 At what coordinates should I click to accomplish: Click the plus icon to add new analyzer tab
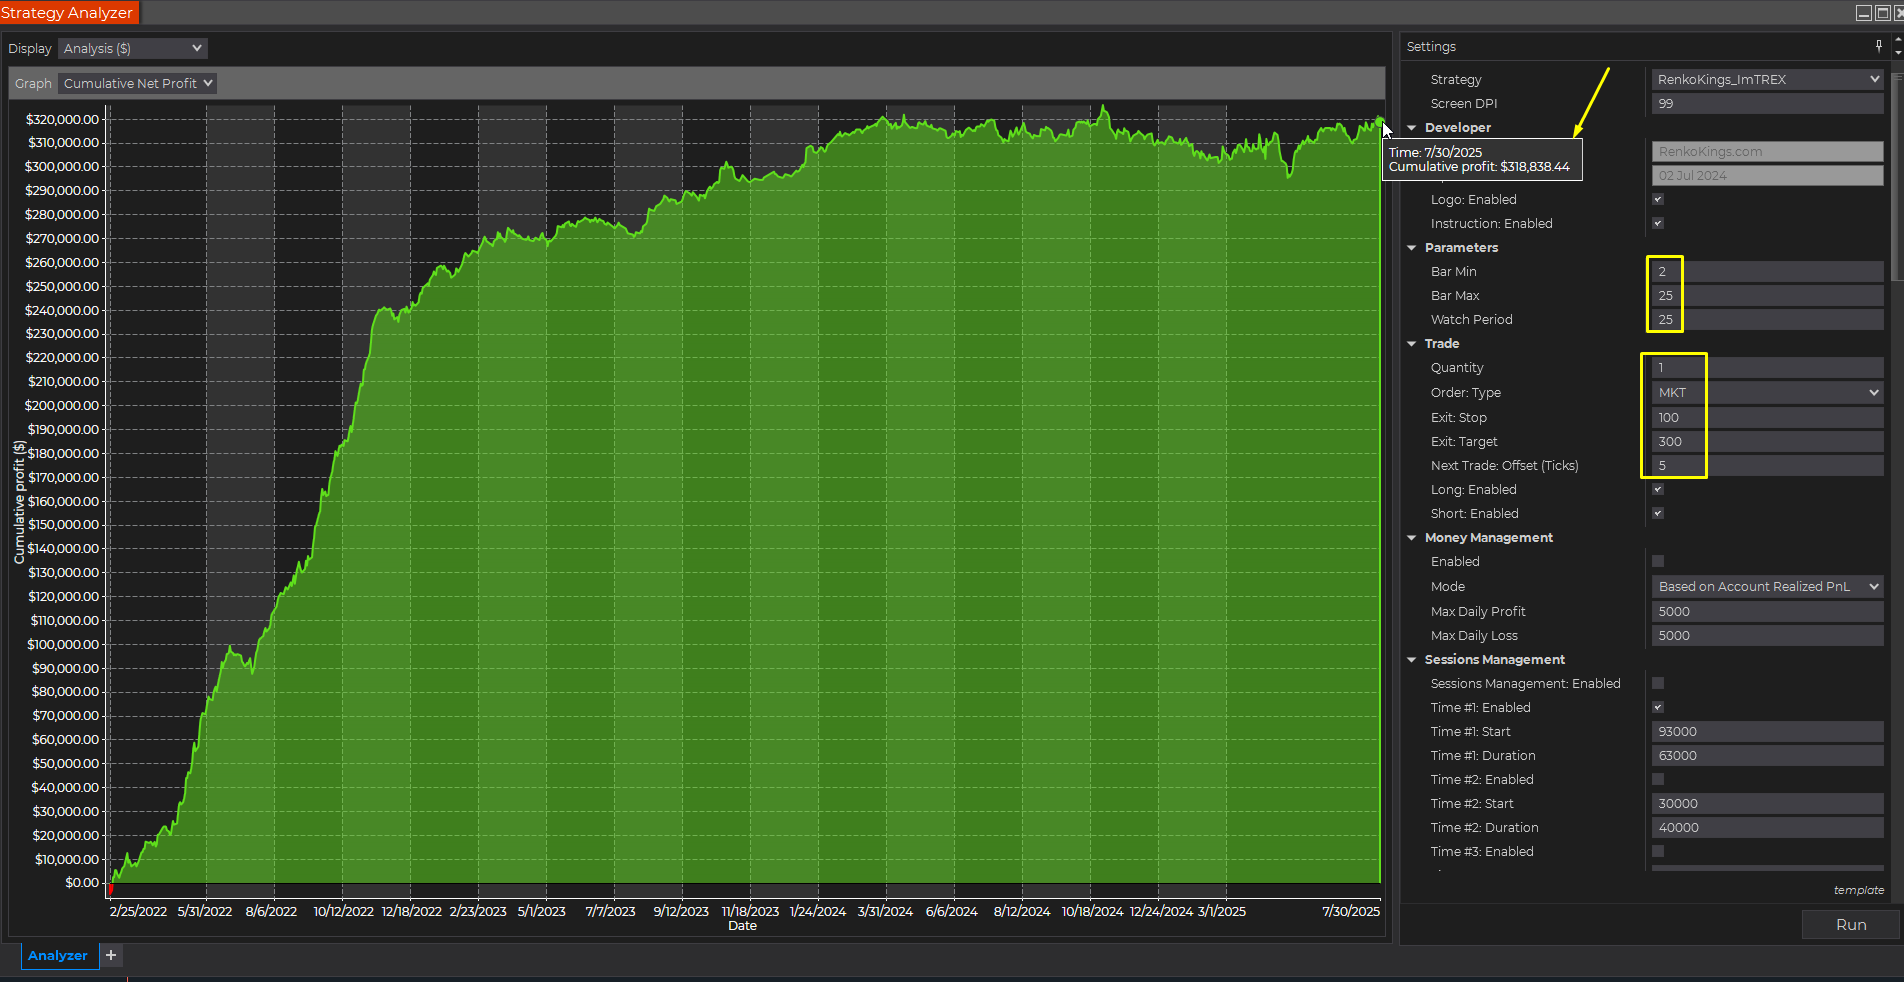click(x=110, y=956)
